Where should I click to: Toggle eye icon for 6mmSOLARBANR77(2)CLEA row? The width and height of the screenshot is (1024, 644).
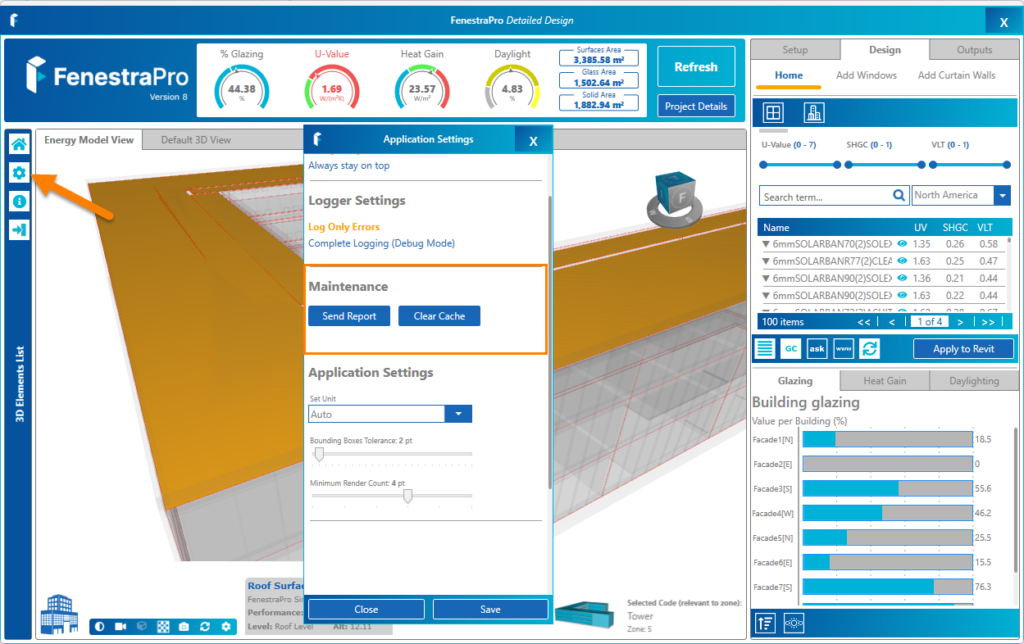point(902,261)
